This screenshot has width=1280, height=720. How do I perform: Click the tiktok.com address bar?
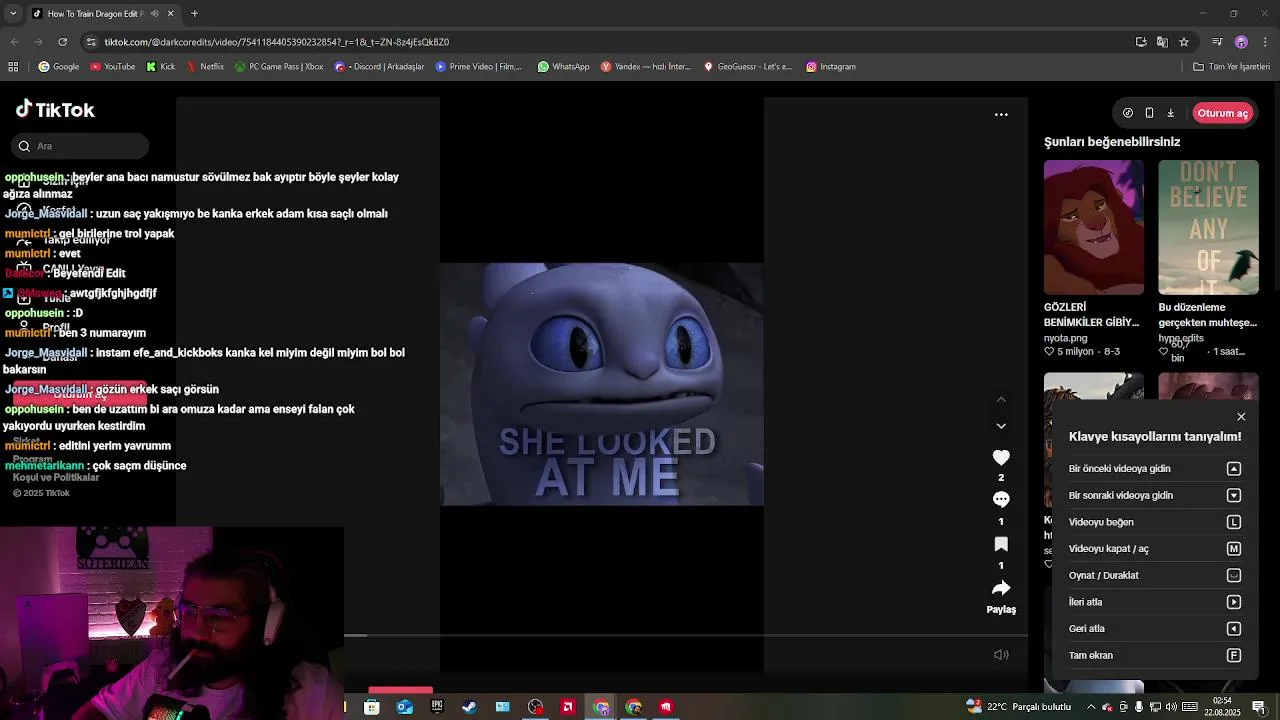[600, 42]
